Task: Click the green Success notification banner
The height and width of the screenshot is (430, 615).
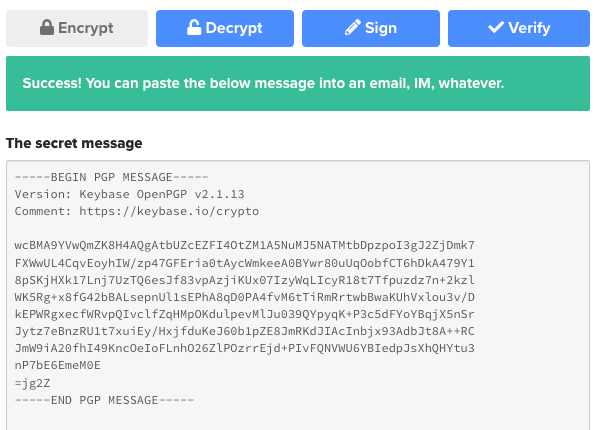Action: click(x=298, y=83)
